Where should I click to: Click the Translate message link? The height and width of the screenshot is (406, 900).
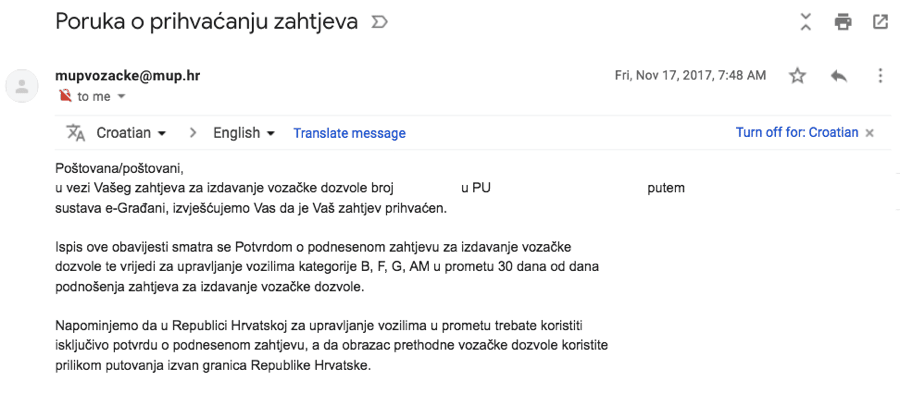[350, 133]
